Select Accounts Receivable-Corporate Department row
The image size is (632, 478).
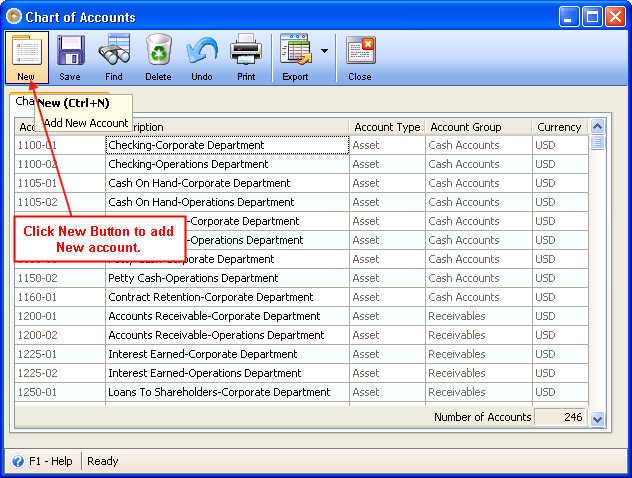point(214,316)
